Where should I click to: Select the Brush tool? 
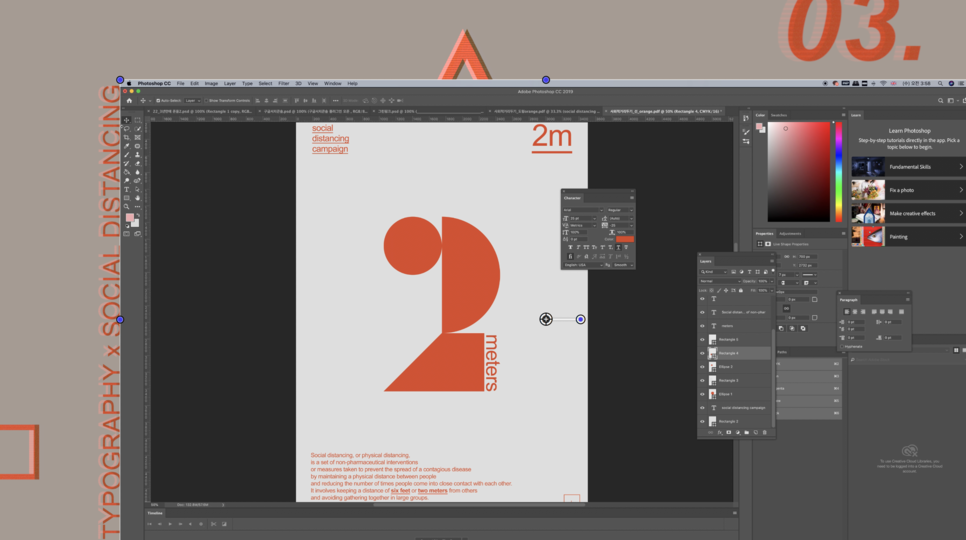[x=126, y=155]
